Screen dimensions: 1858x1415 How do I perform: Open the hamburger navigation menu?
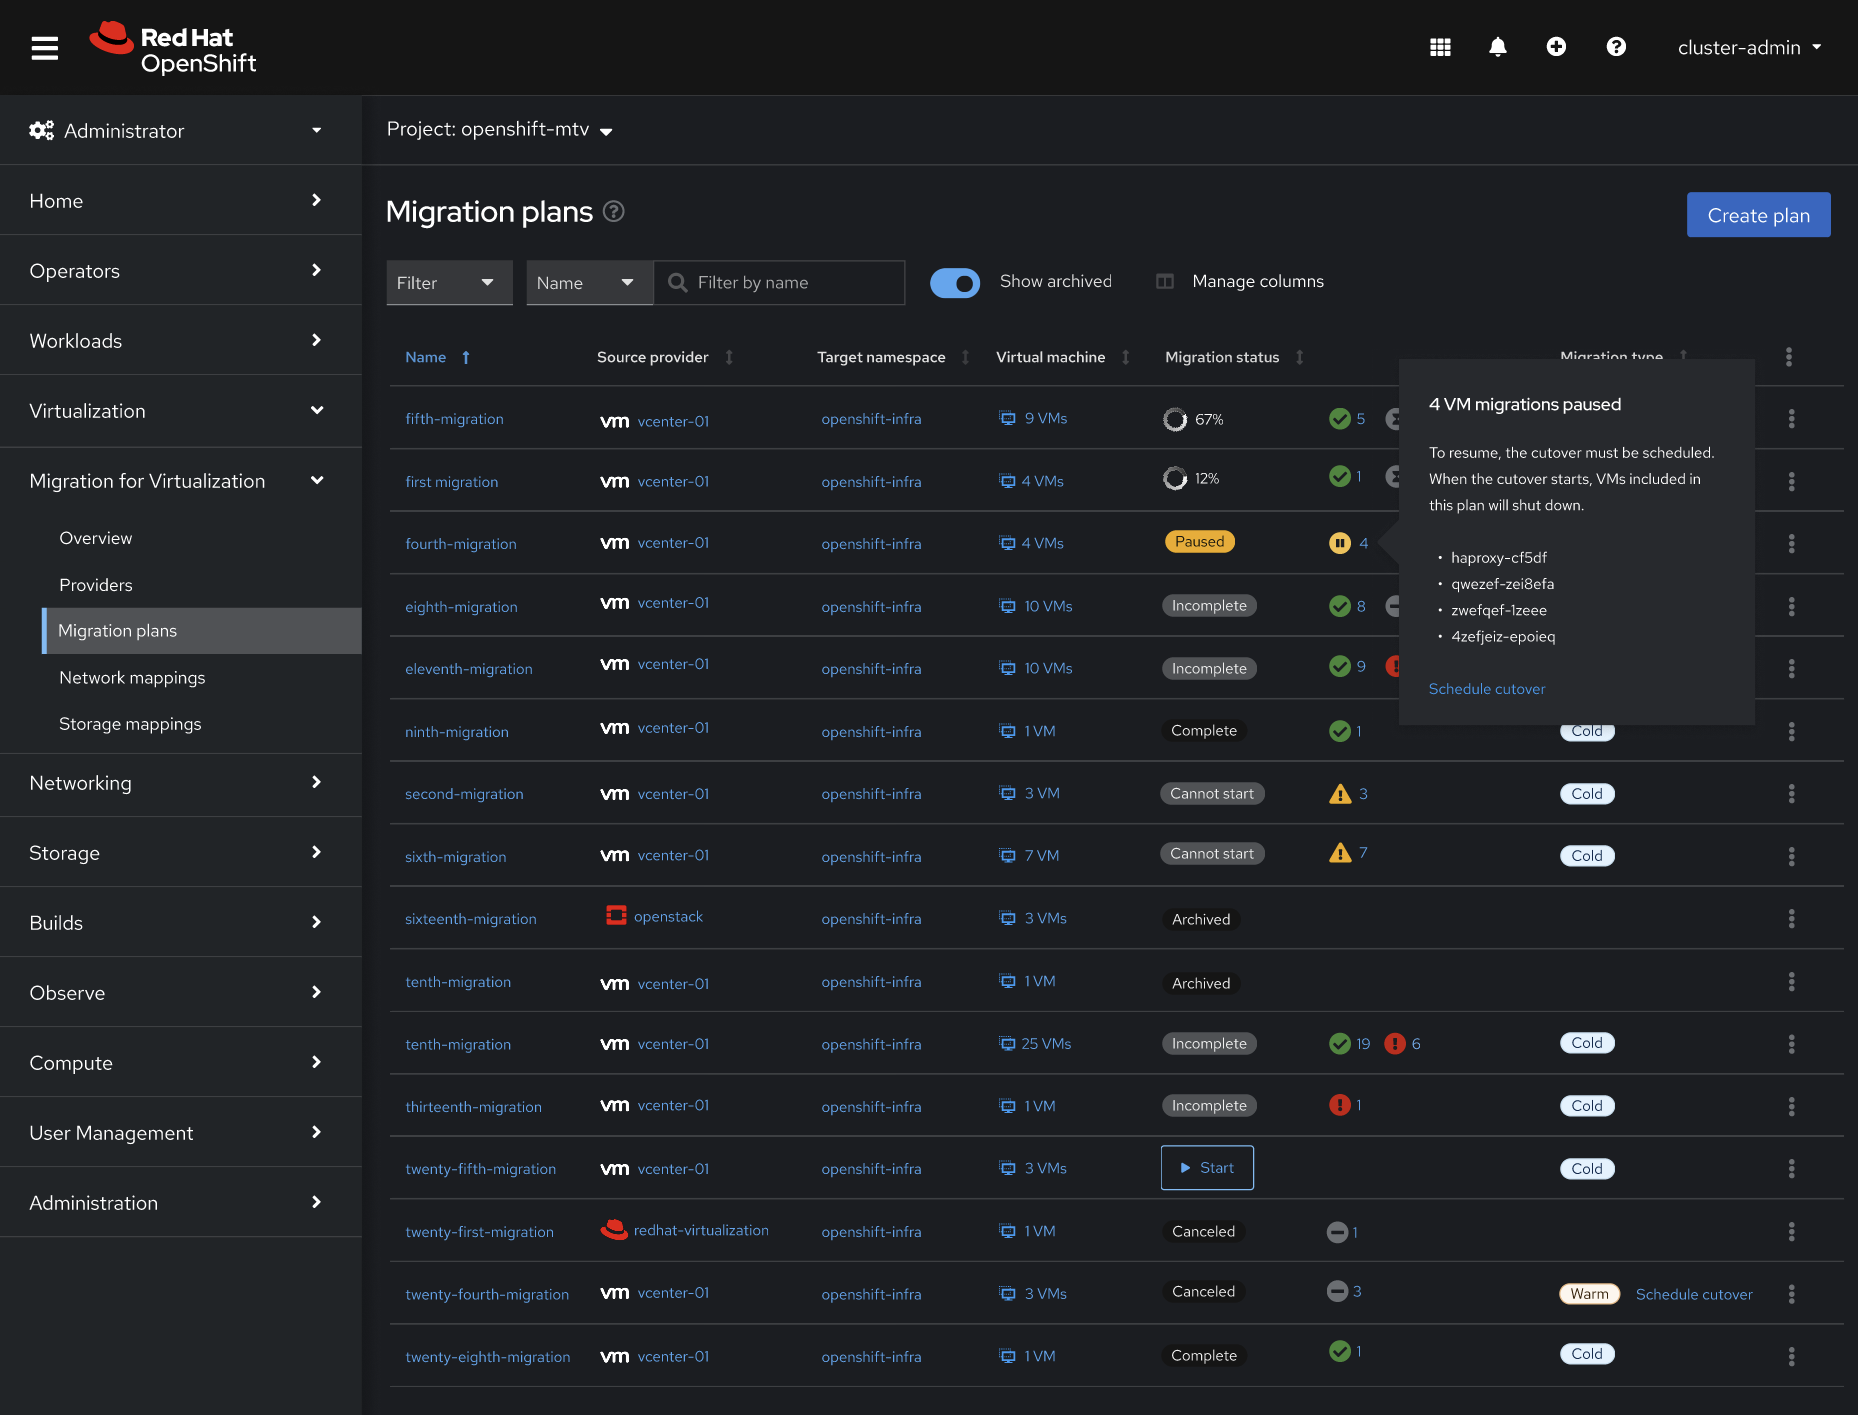45,48
